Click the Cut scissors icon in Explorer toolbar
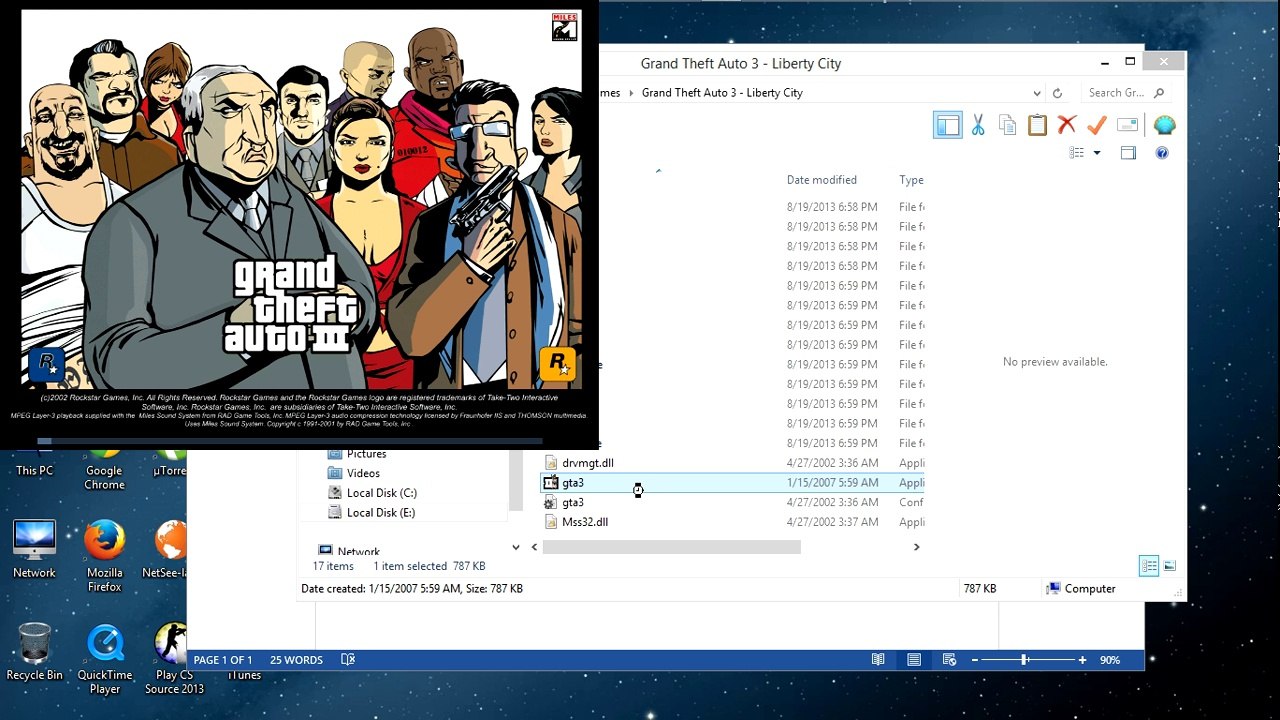This screenshot has height=720, width=1280. point(978,125)
